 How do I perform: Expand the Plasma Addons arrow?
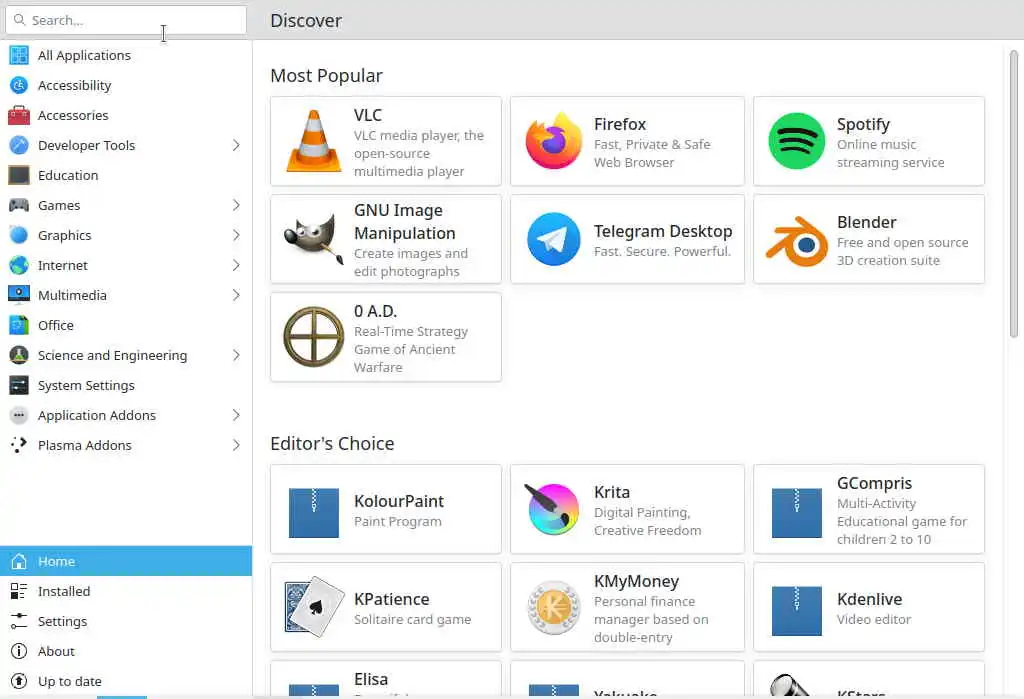click(236, 446)
